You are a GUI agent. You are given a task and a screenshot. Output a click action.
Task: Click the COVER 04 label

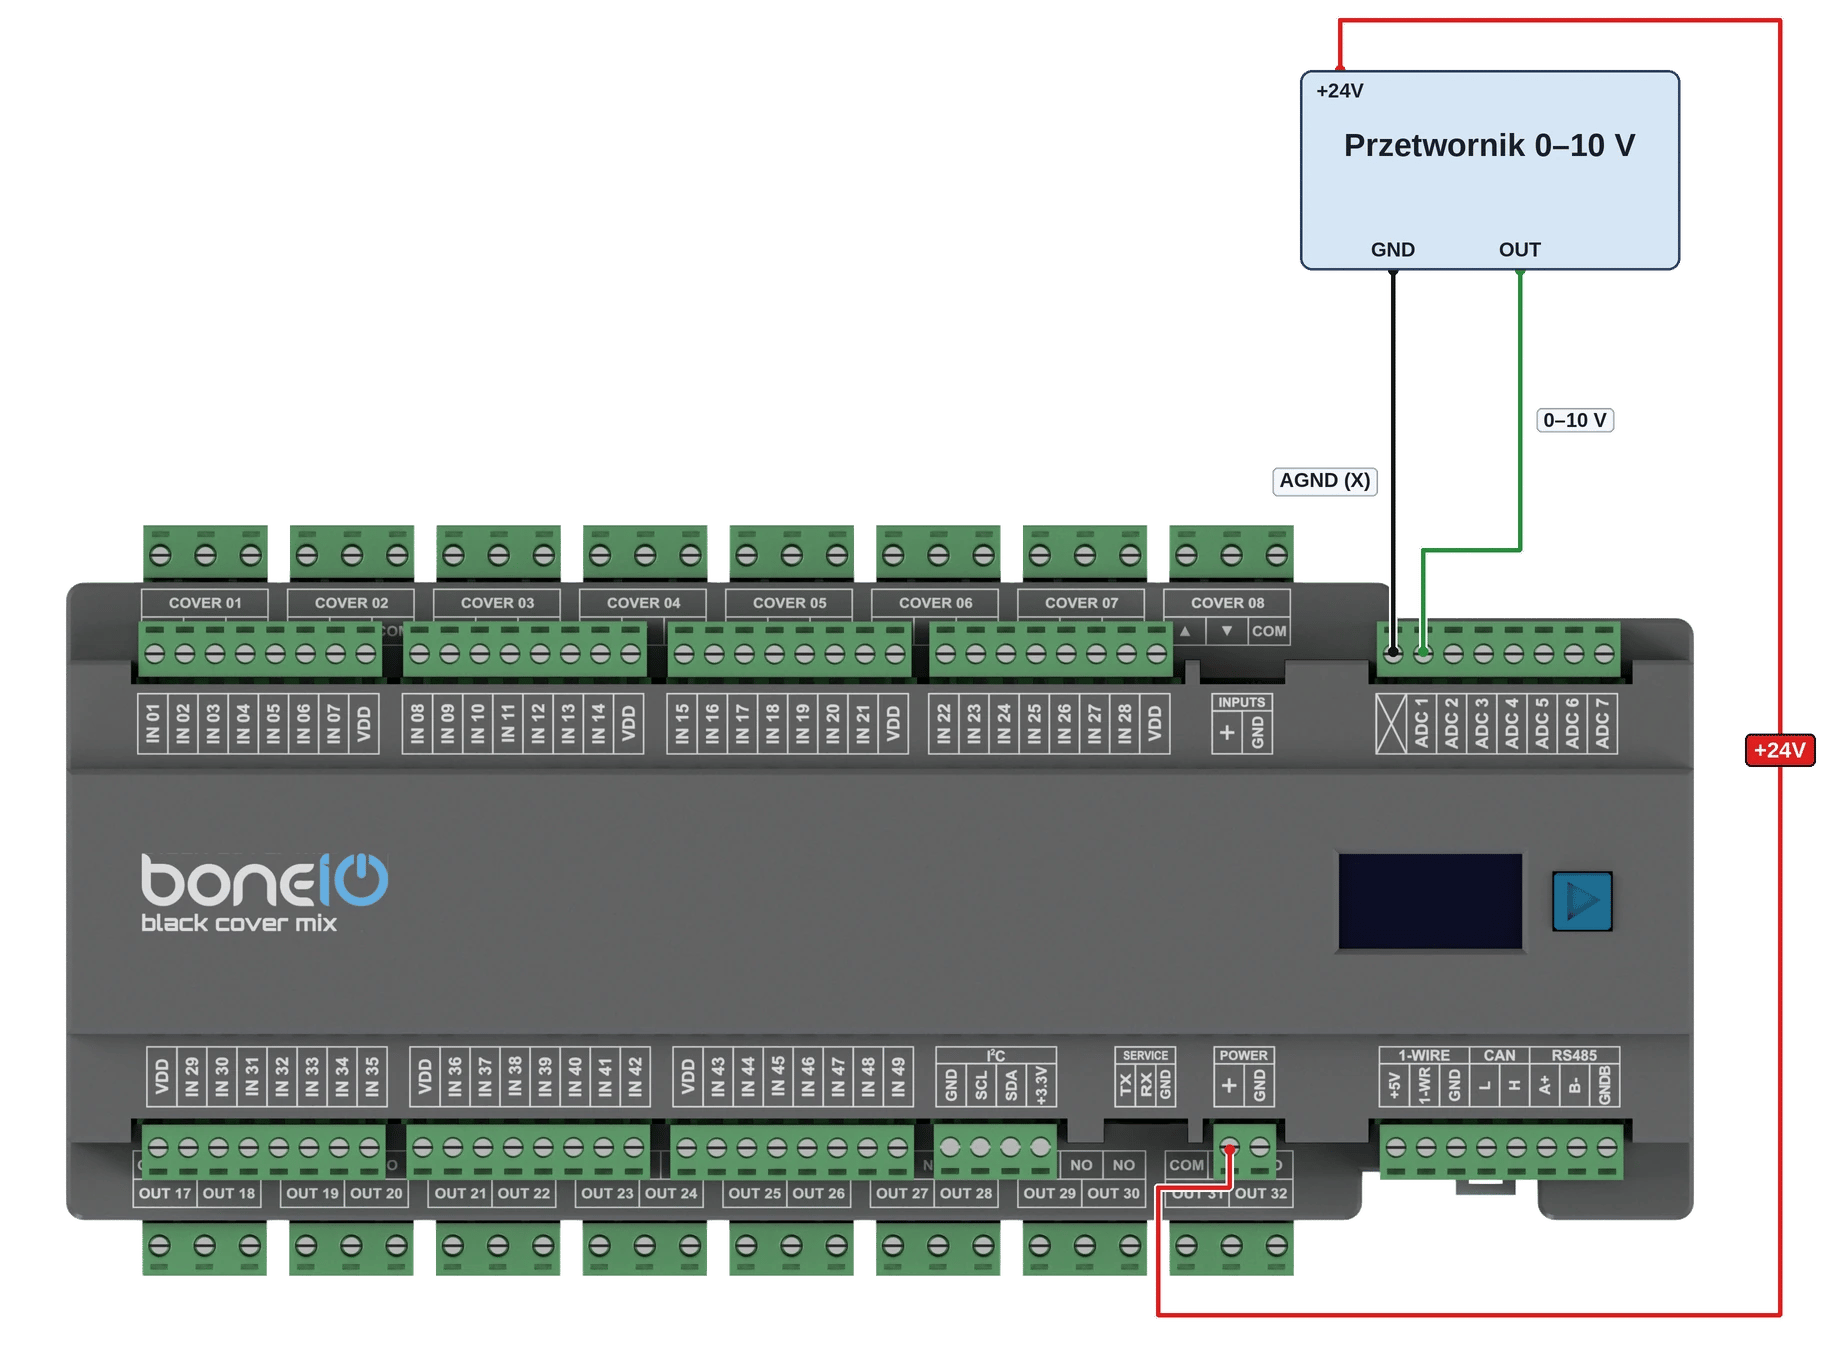(643, 603)
